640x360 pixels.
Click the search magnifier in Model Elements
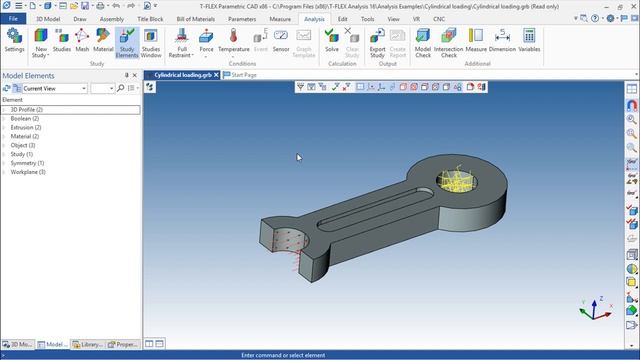tap(120, 88)
